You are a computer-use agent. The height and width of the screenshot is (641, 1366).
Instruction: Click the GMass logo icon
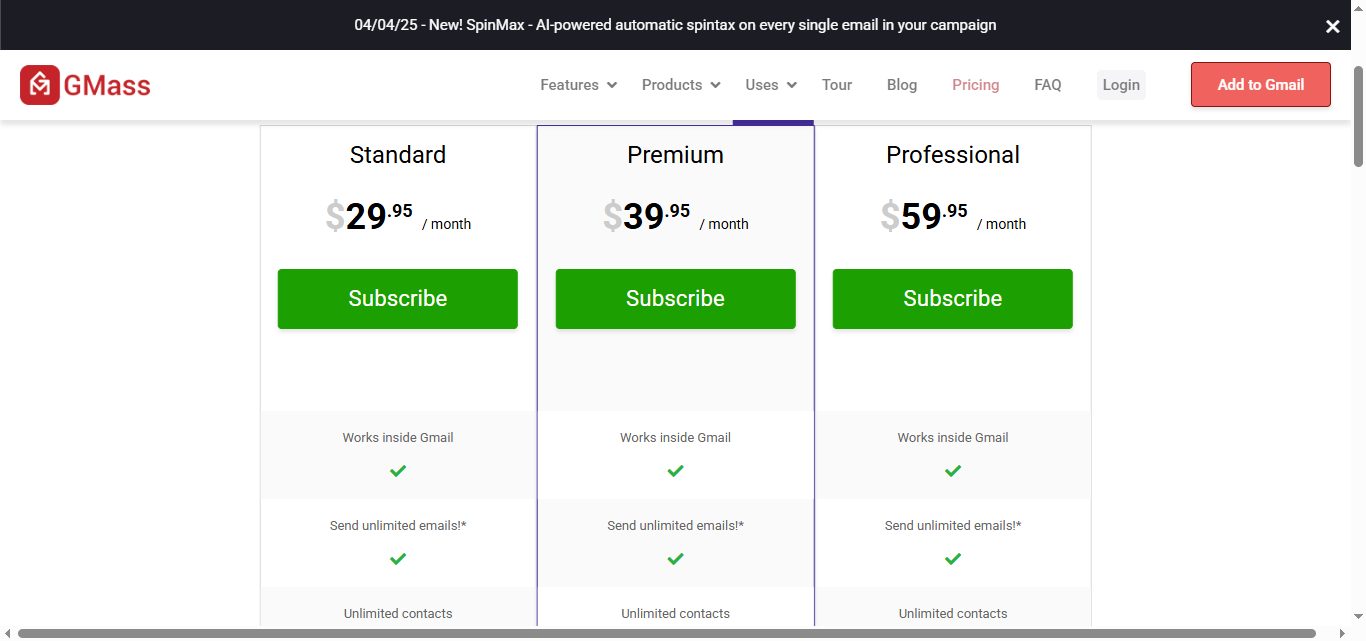pos(40,85)
